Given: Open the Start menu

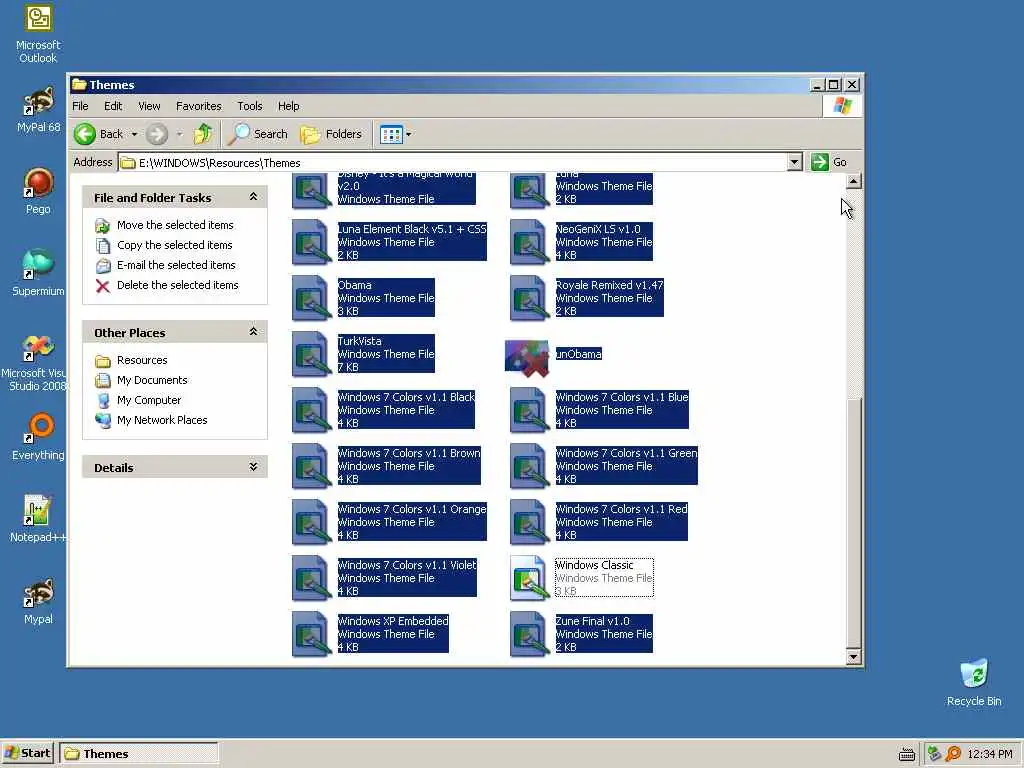Looking at the screenshot, I should (x=27, y=753).
